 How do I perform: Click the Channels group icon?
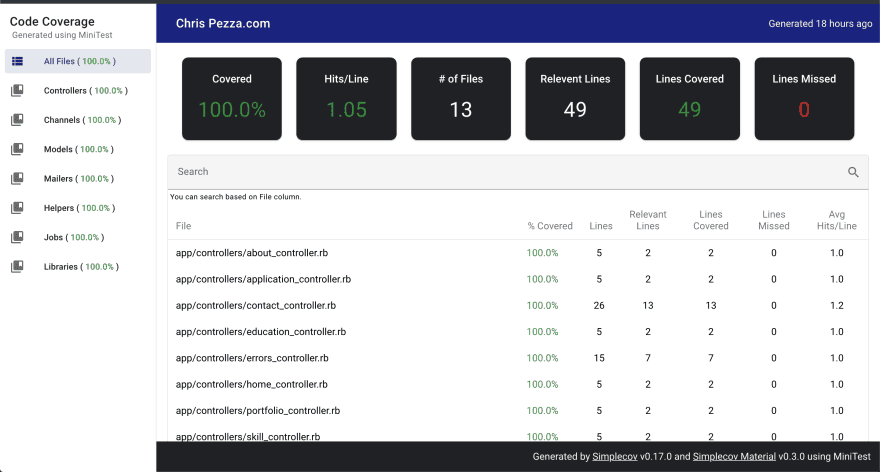[x=17, y=120]
